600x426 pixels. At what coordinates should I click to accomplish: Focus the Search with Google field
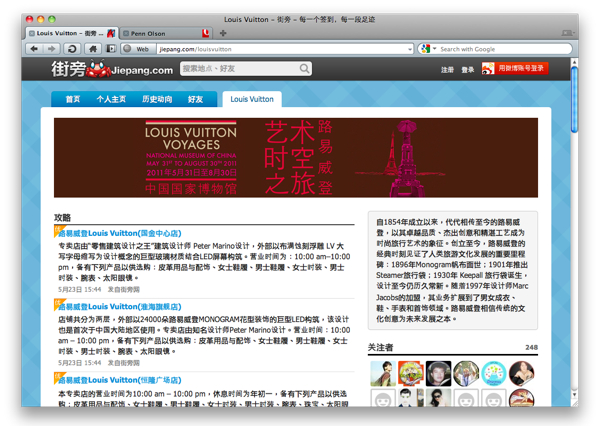coord(503,49)
